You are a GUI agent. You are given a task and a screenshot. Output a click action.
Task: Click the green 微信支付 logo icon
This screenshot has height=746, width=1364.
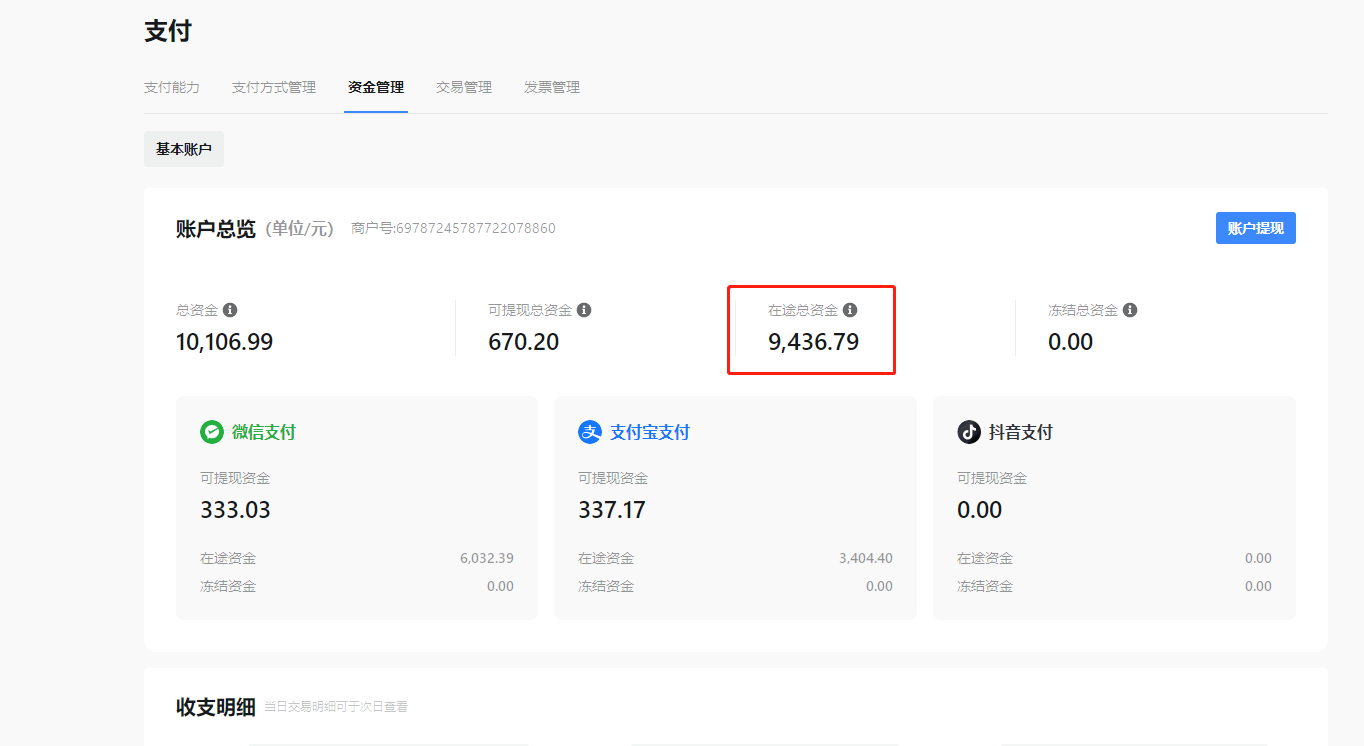(x=211, y=432)
